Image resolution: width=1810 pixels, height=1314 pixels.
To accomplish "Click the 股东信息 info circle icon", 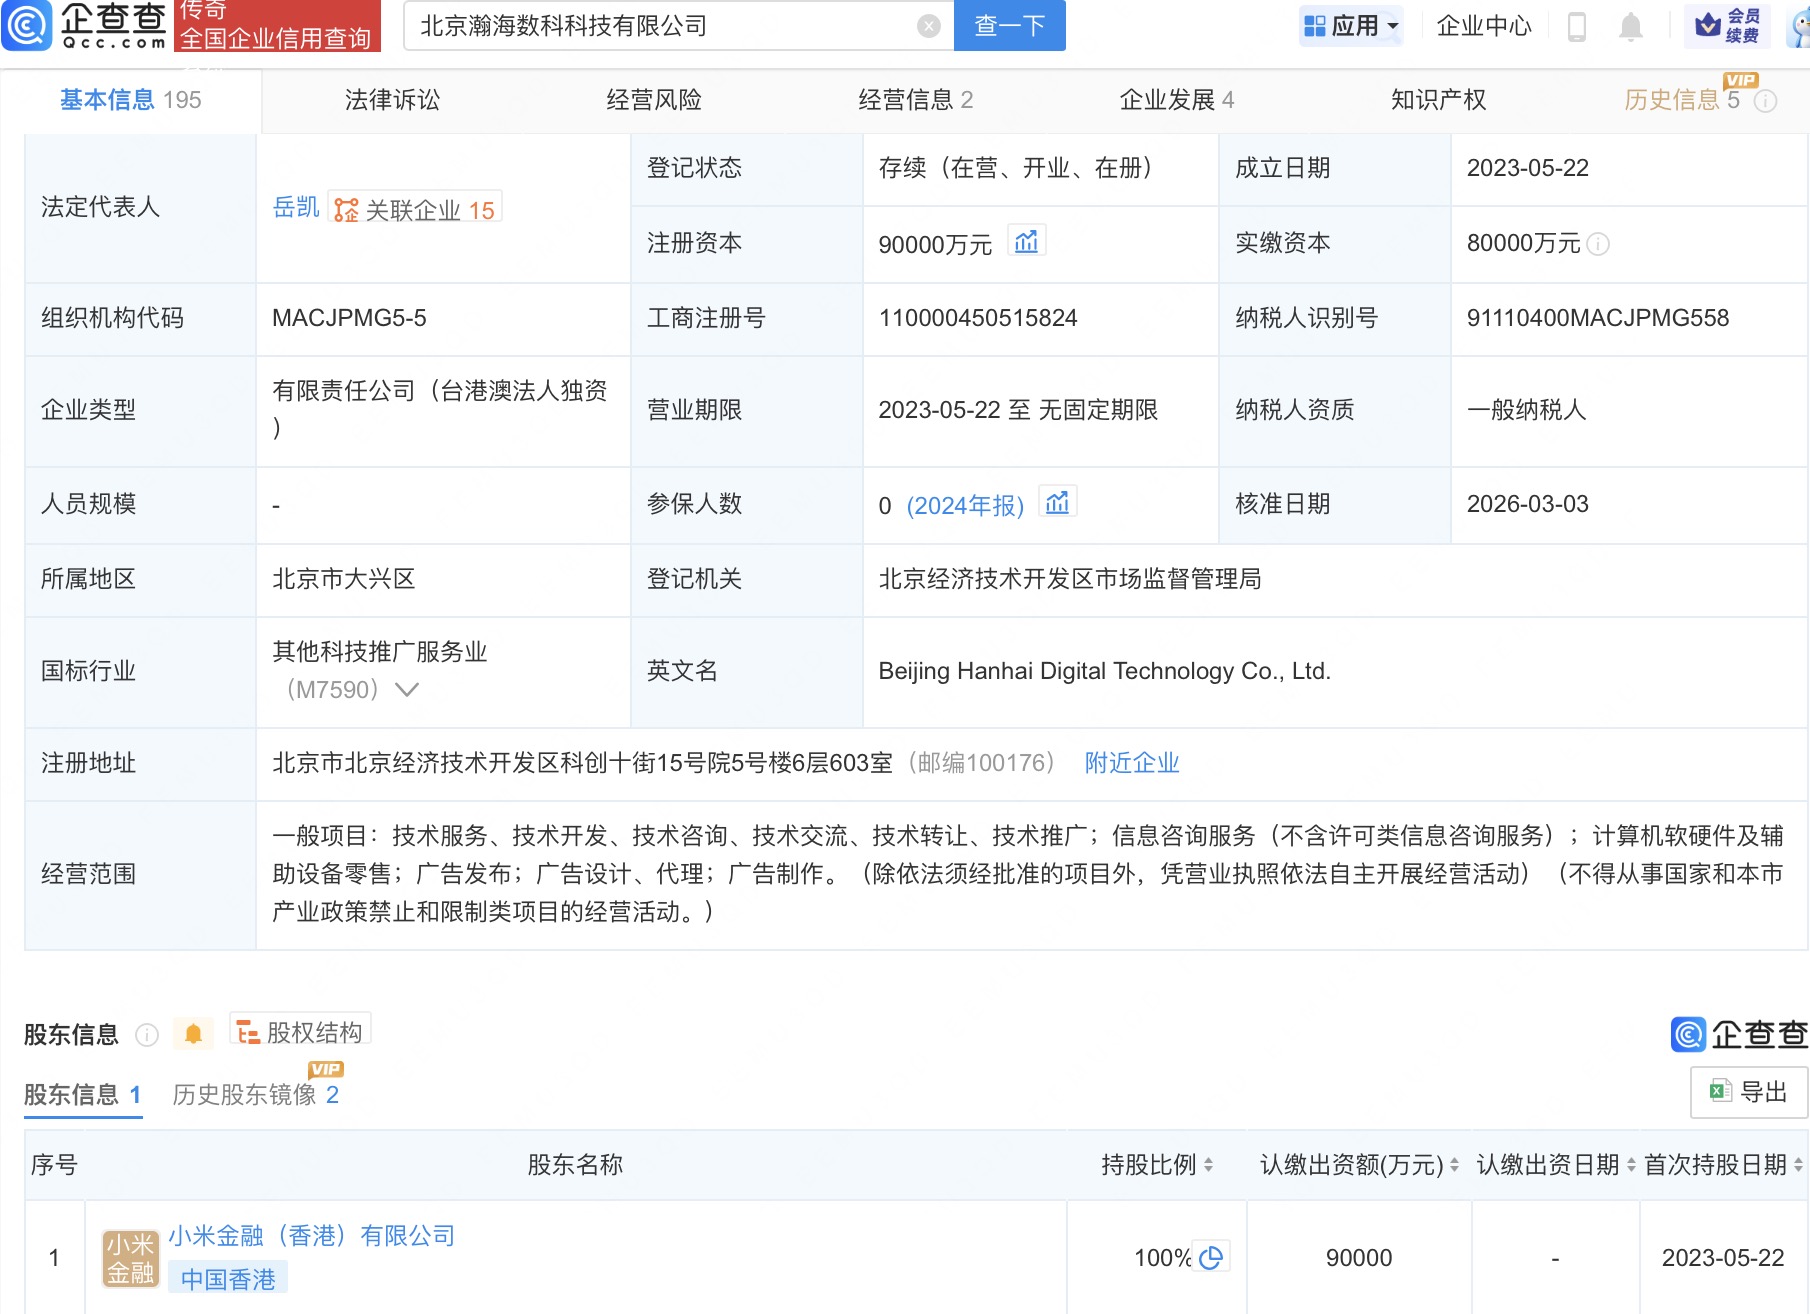I will click(x=147, y=1035).
